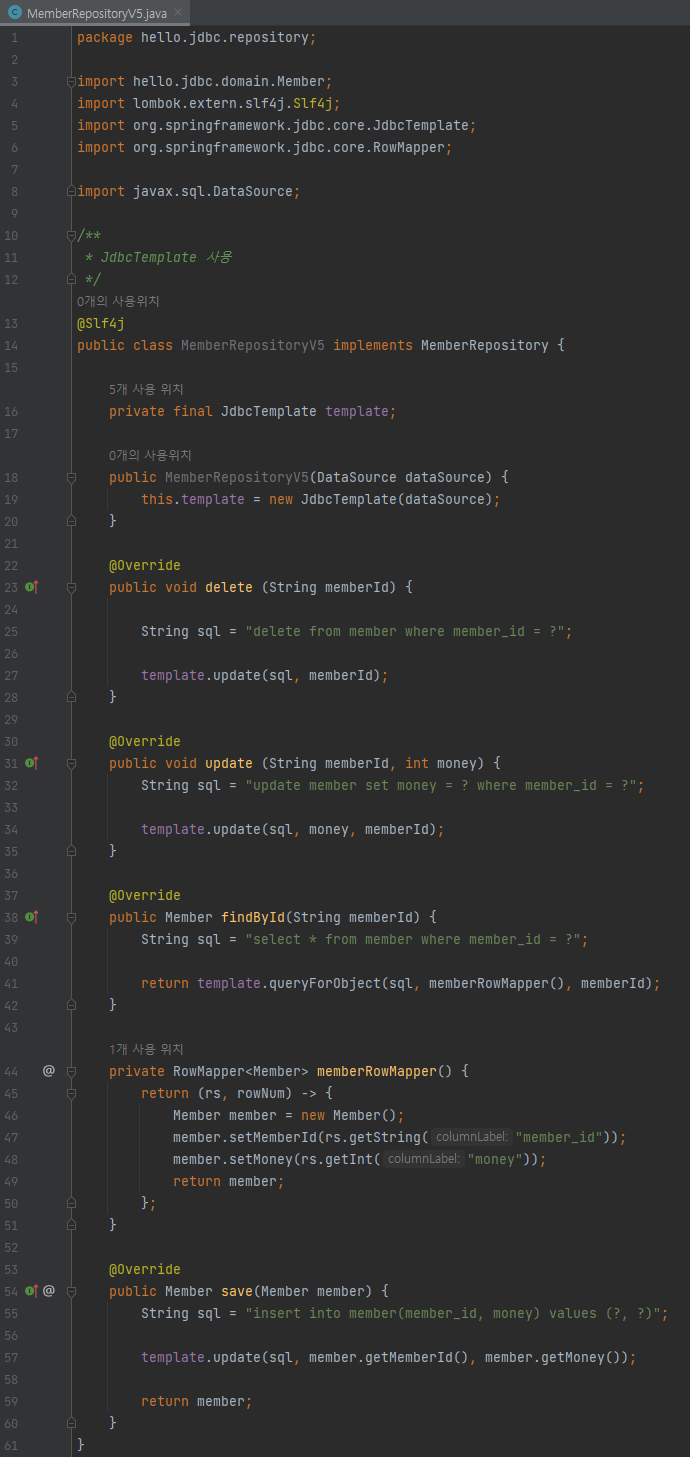The height and width of the screenshot is (1457, 690).
Task: Collapse the update method fold marker
Action: click(x=71, y=763)
